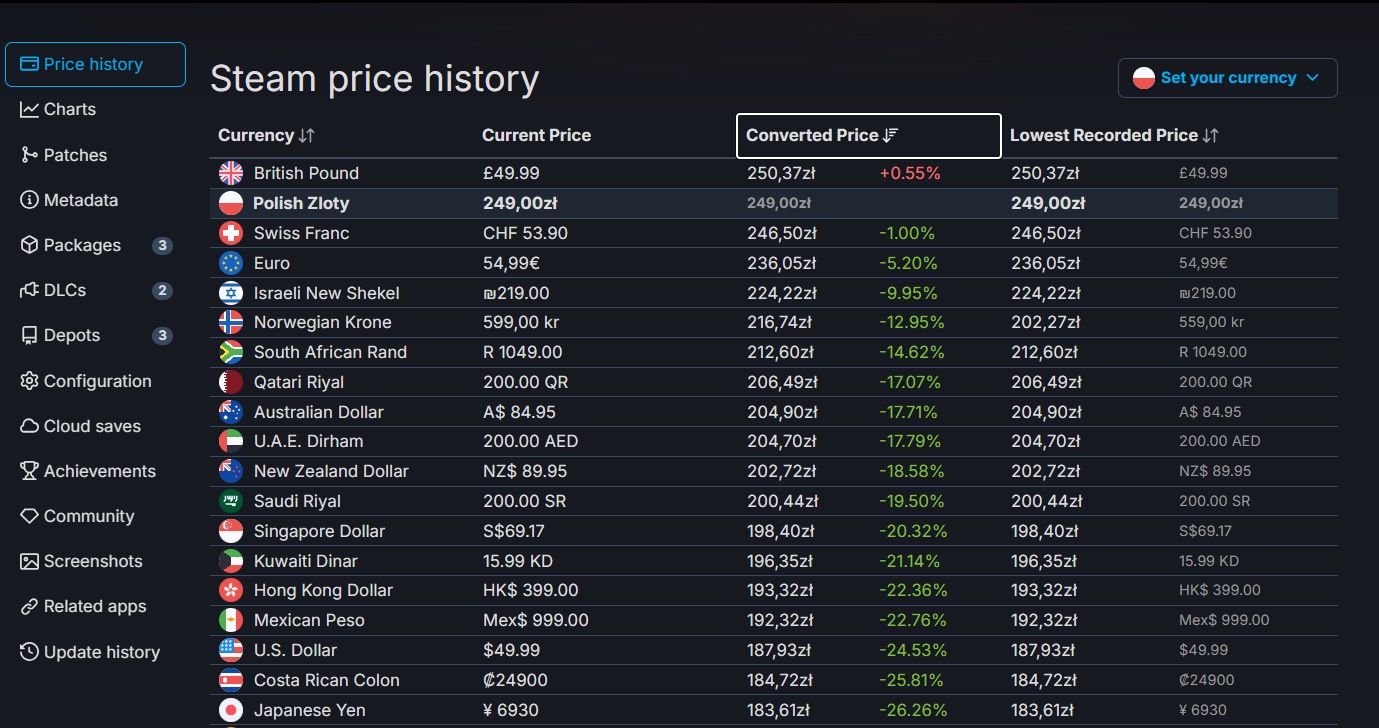Click the Patches branch icon

pyautogui.click(x=29, y=155)
